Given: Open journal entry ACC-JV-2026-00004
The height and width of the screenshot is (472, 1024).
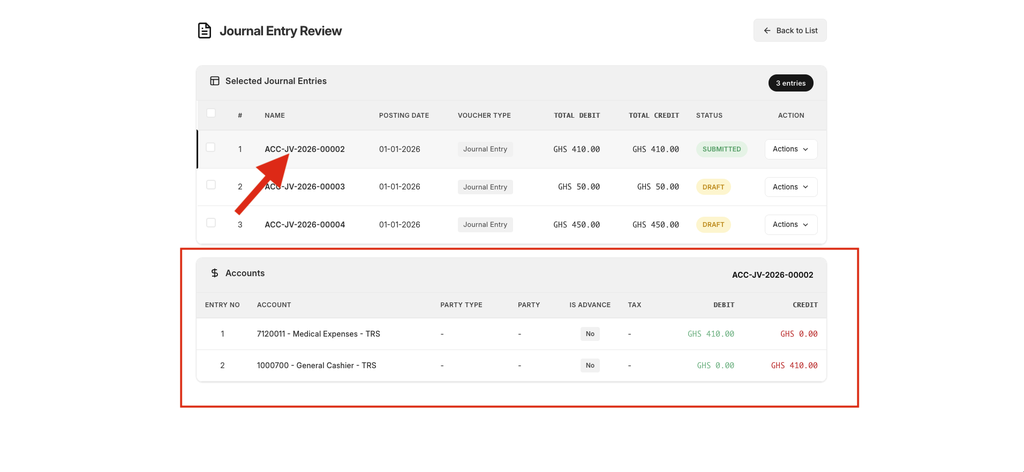Looking at the screenshot, I should (x=304, y=225).
